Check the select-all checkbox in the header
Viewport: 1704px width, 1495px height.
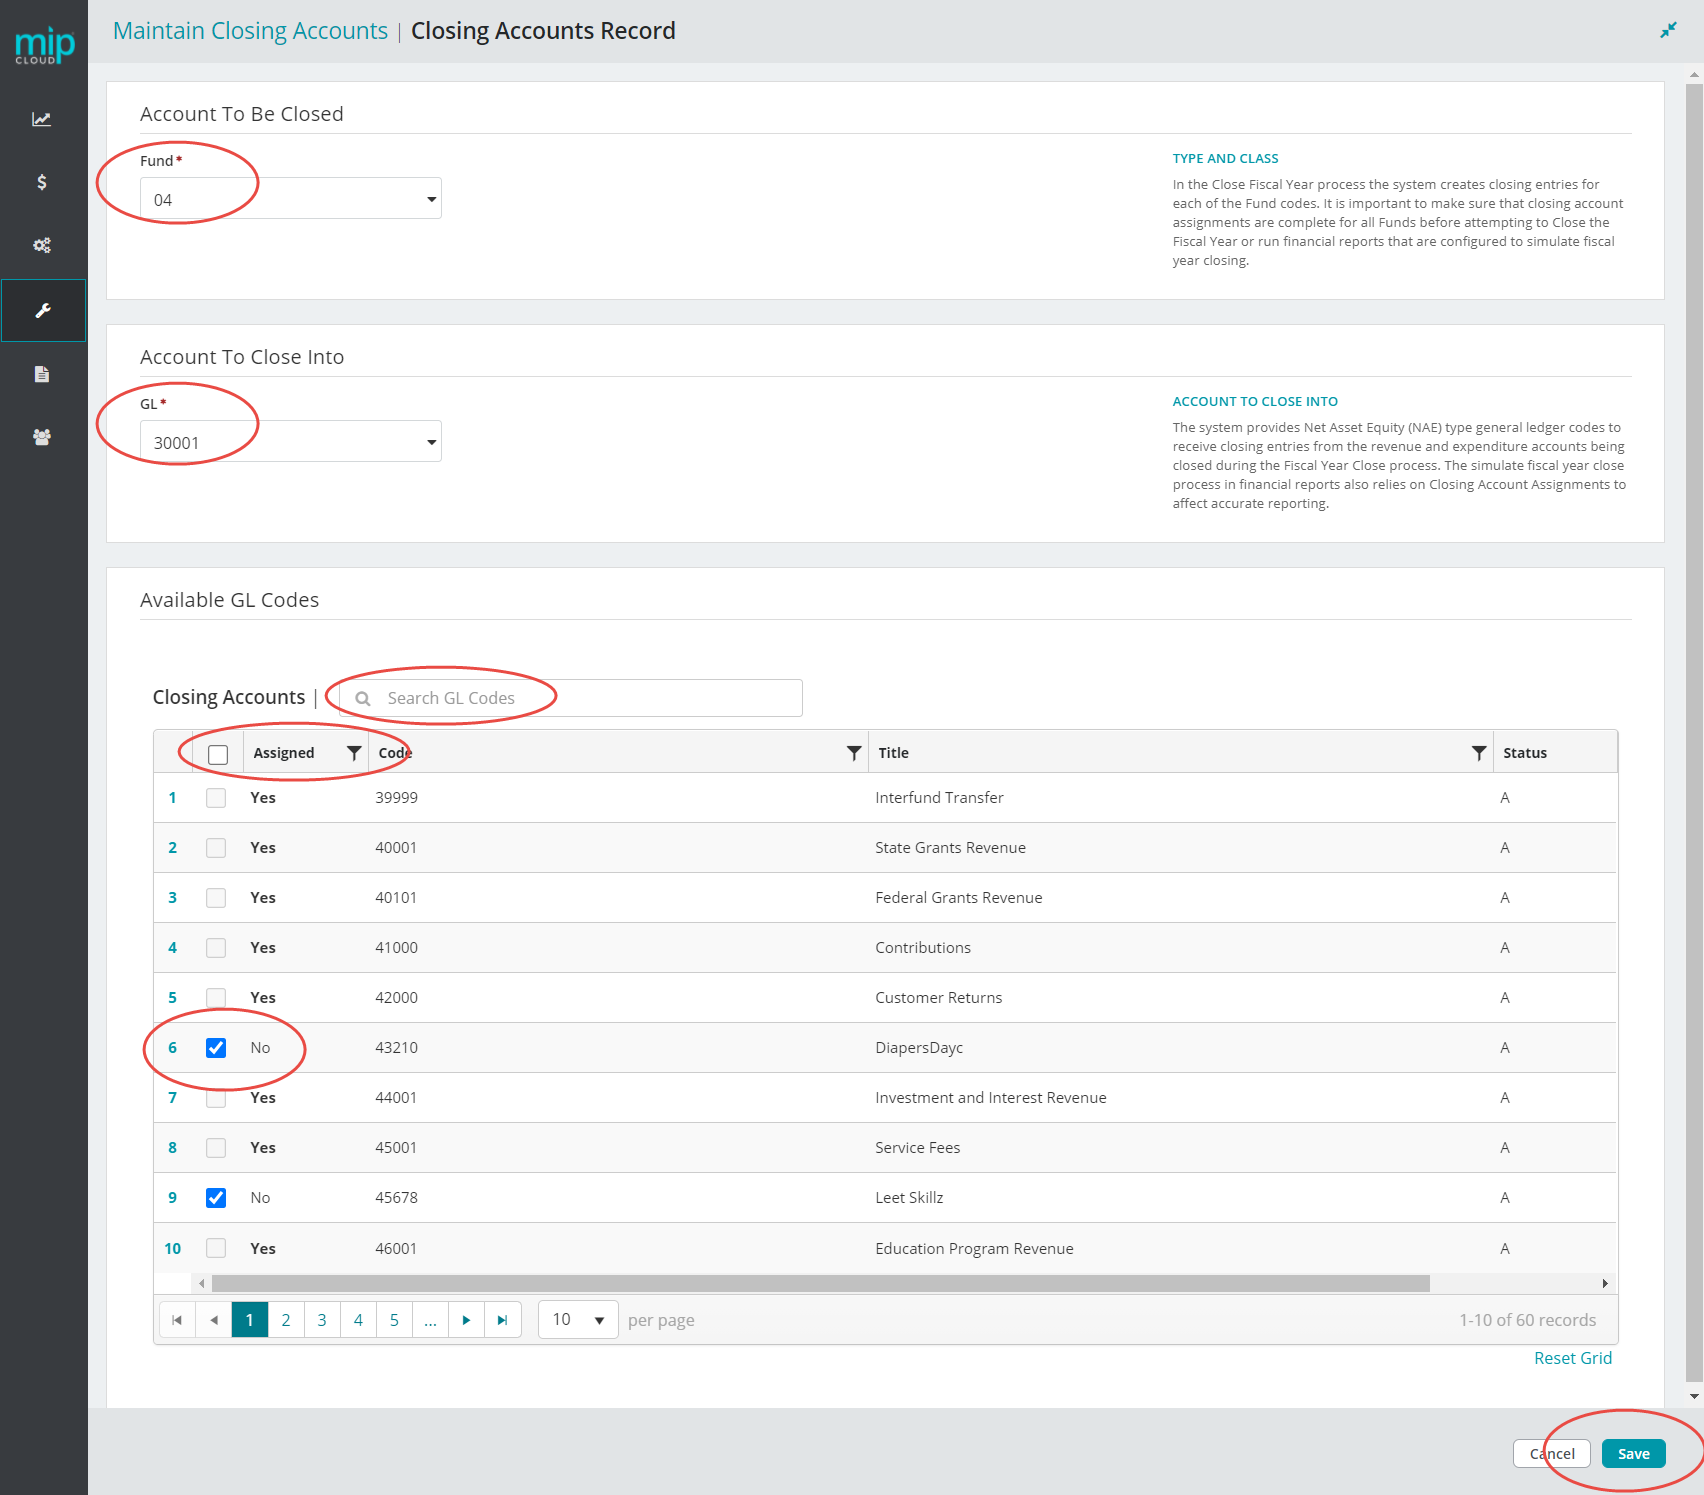click(216, 754)
